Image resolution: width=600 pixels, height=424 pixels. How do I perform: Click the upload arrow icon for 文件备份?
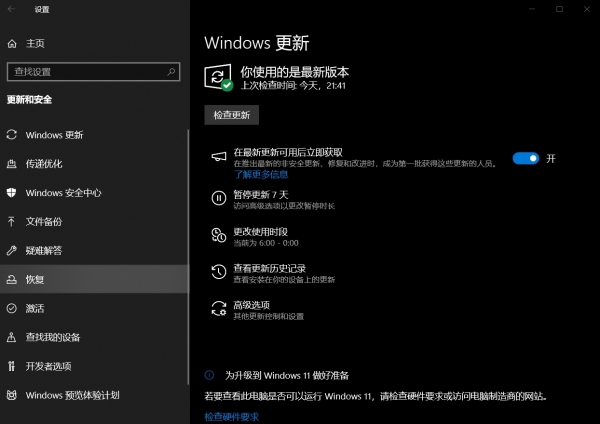11,222
